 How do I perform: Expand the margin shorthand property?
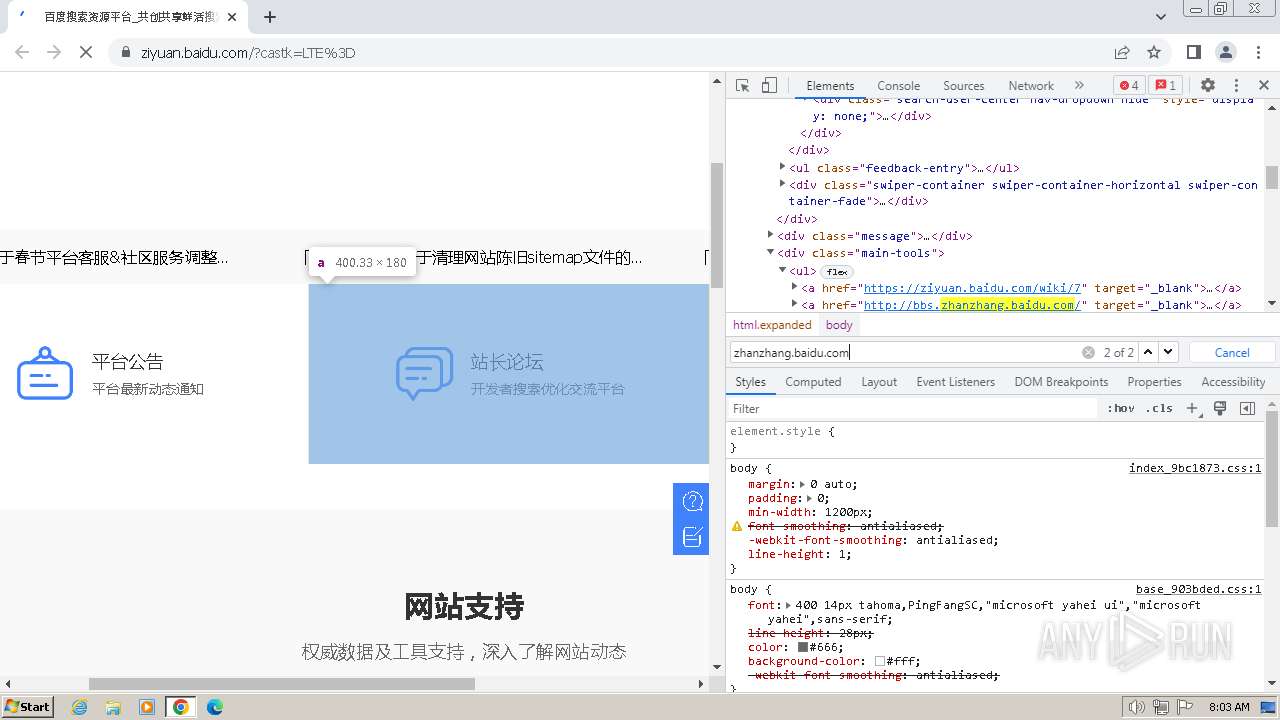[x=803, y=484]
